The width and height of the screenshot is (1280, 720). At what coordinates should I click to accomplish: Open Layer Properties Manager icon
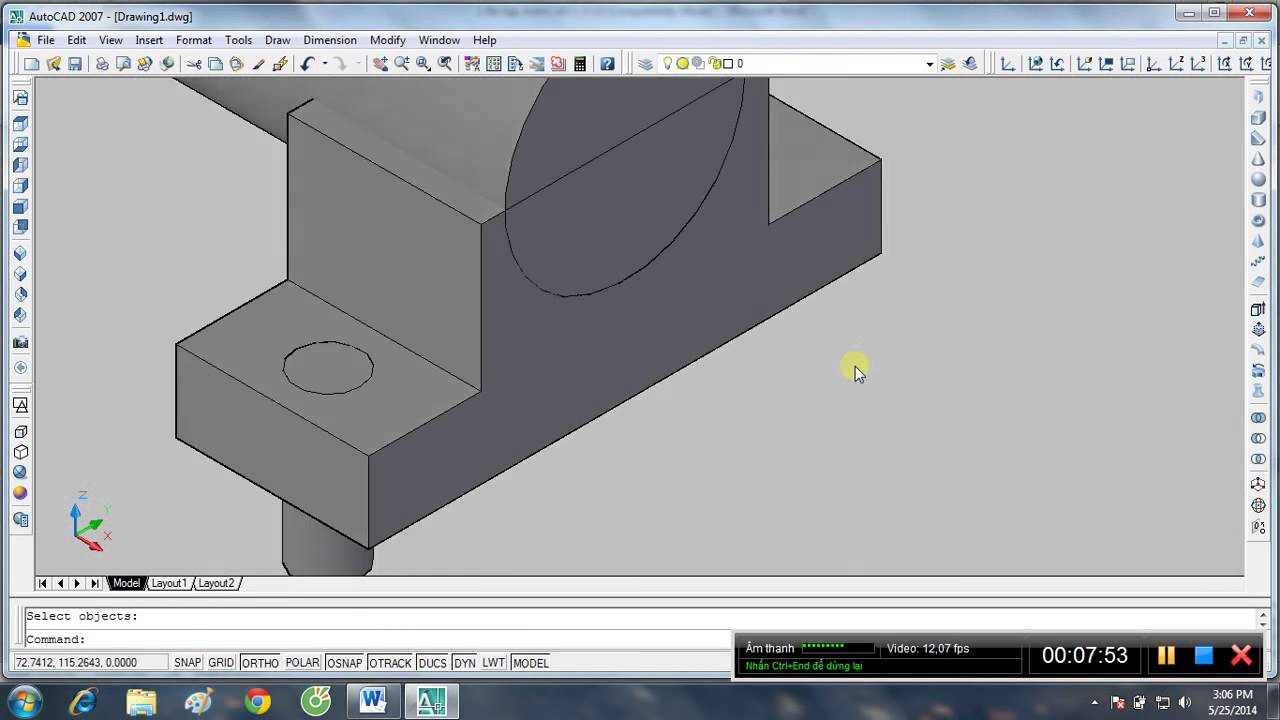645,64
